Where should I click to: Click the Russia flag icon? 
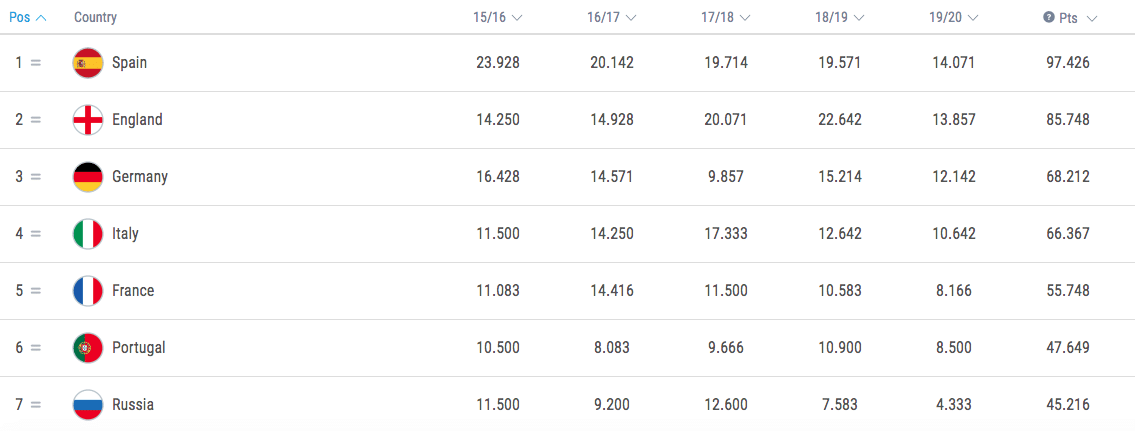(x=88, y=405)
